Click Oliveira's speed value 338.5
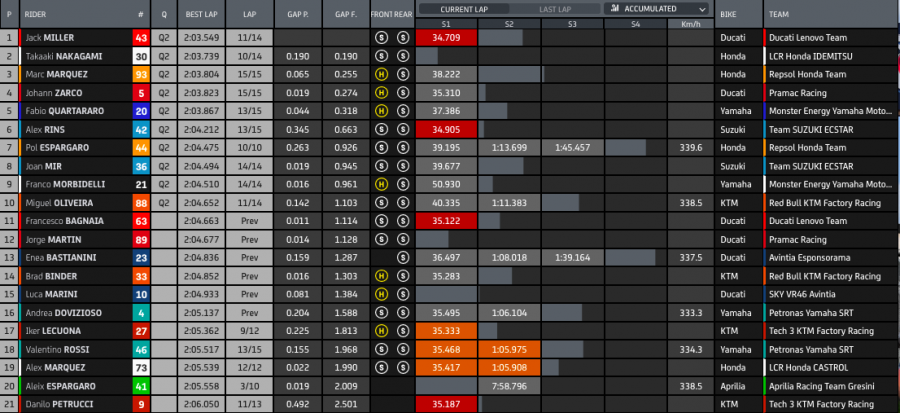The width and height of the screenshot is (900, 413). (x=691, y=203)
